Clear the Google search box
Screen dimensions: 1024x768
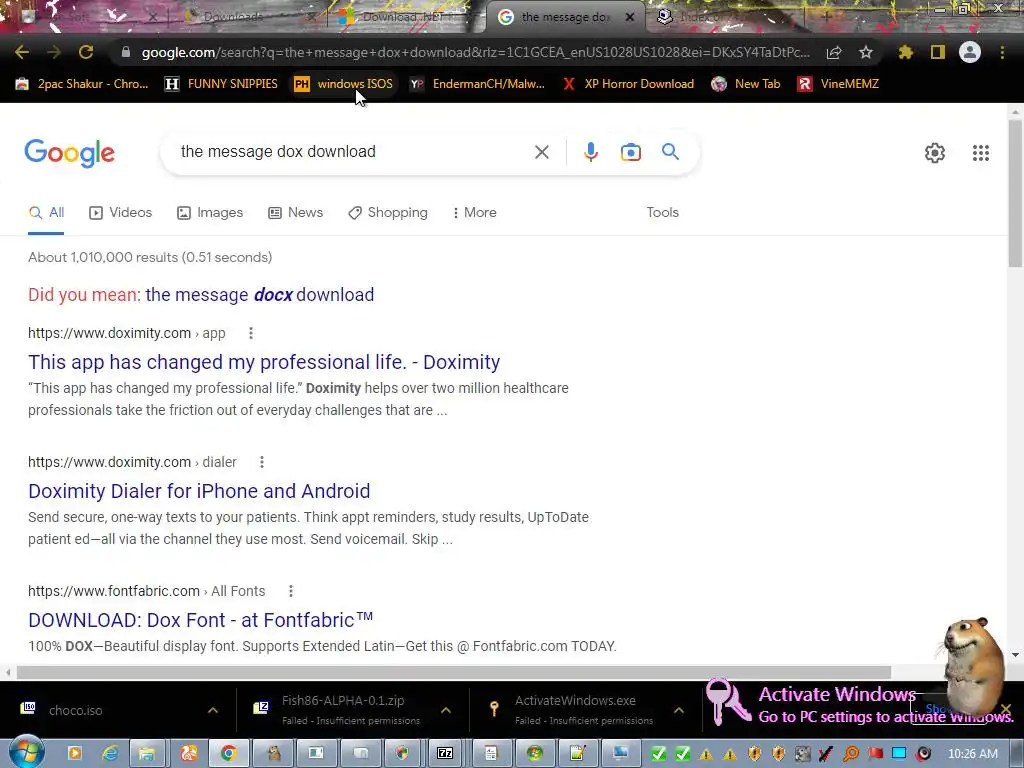(541, 152)
